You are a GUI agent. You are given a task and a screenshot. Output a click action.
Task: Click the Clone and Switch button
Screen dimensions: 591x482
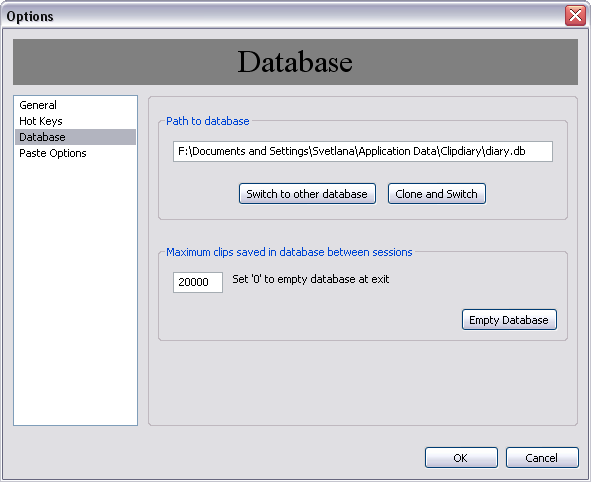(436, 194)
